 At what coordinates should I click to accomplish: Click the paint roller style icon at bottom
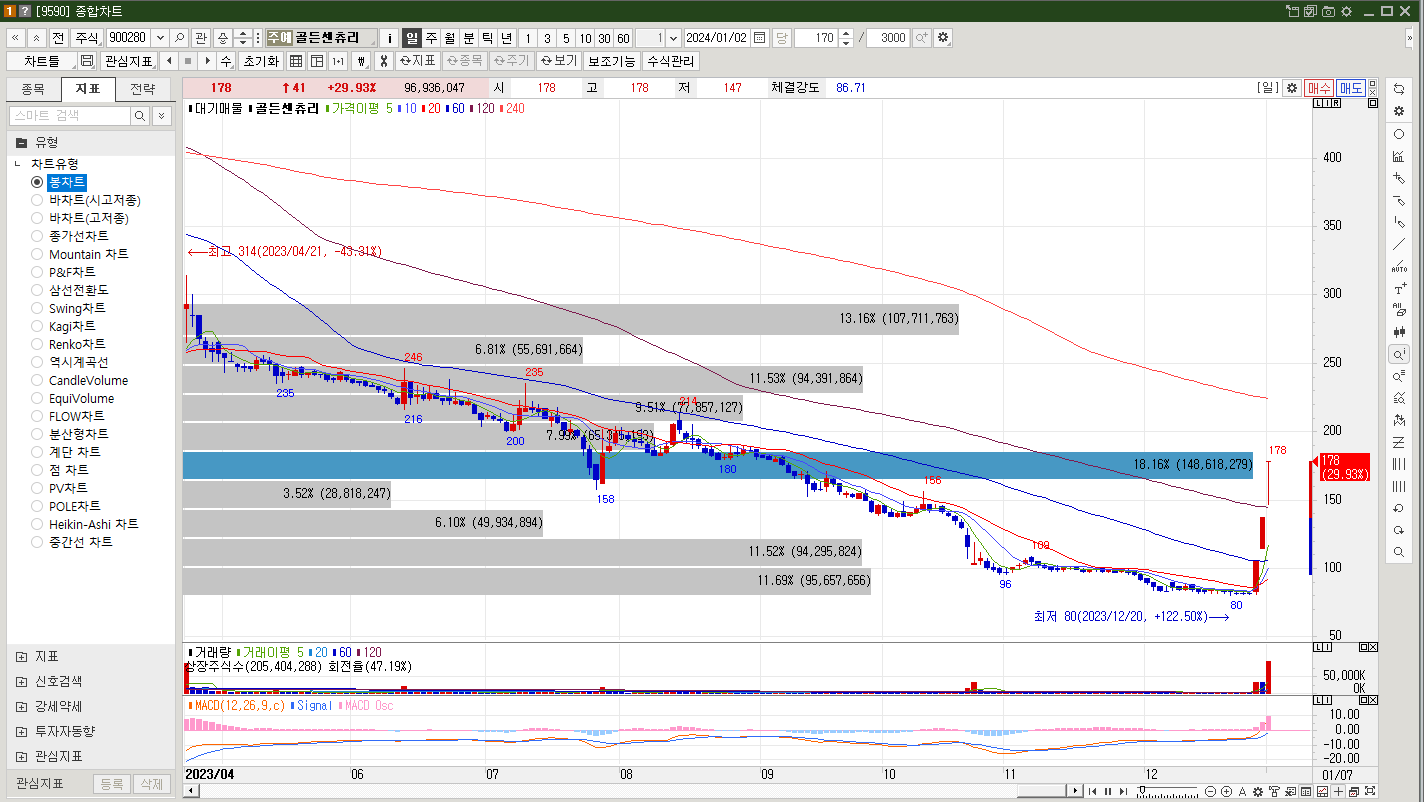(x=1274, y=791)
